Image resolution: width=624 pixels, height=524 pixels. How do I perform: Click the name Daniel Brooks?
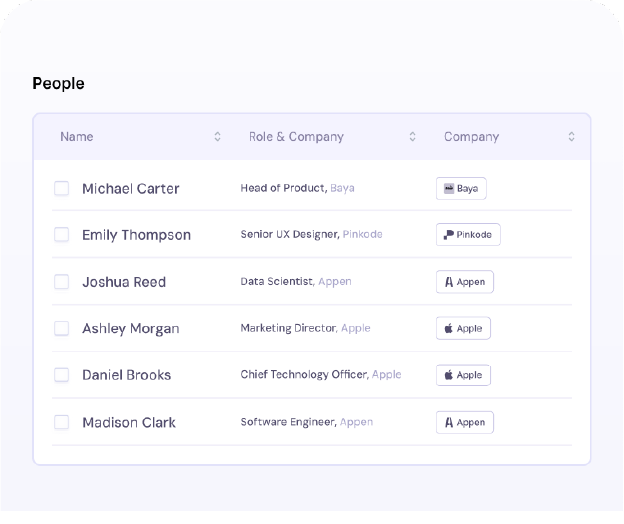[126, 375]
